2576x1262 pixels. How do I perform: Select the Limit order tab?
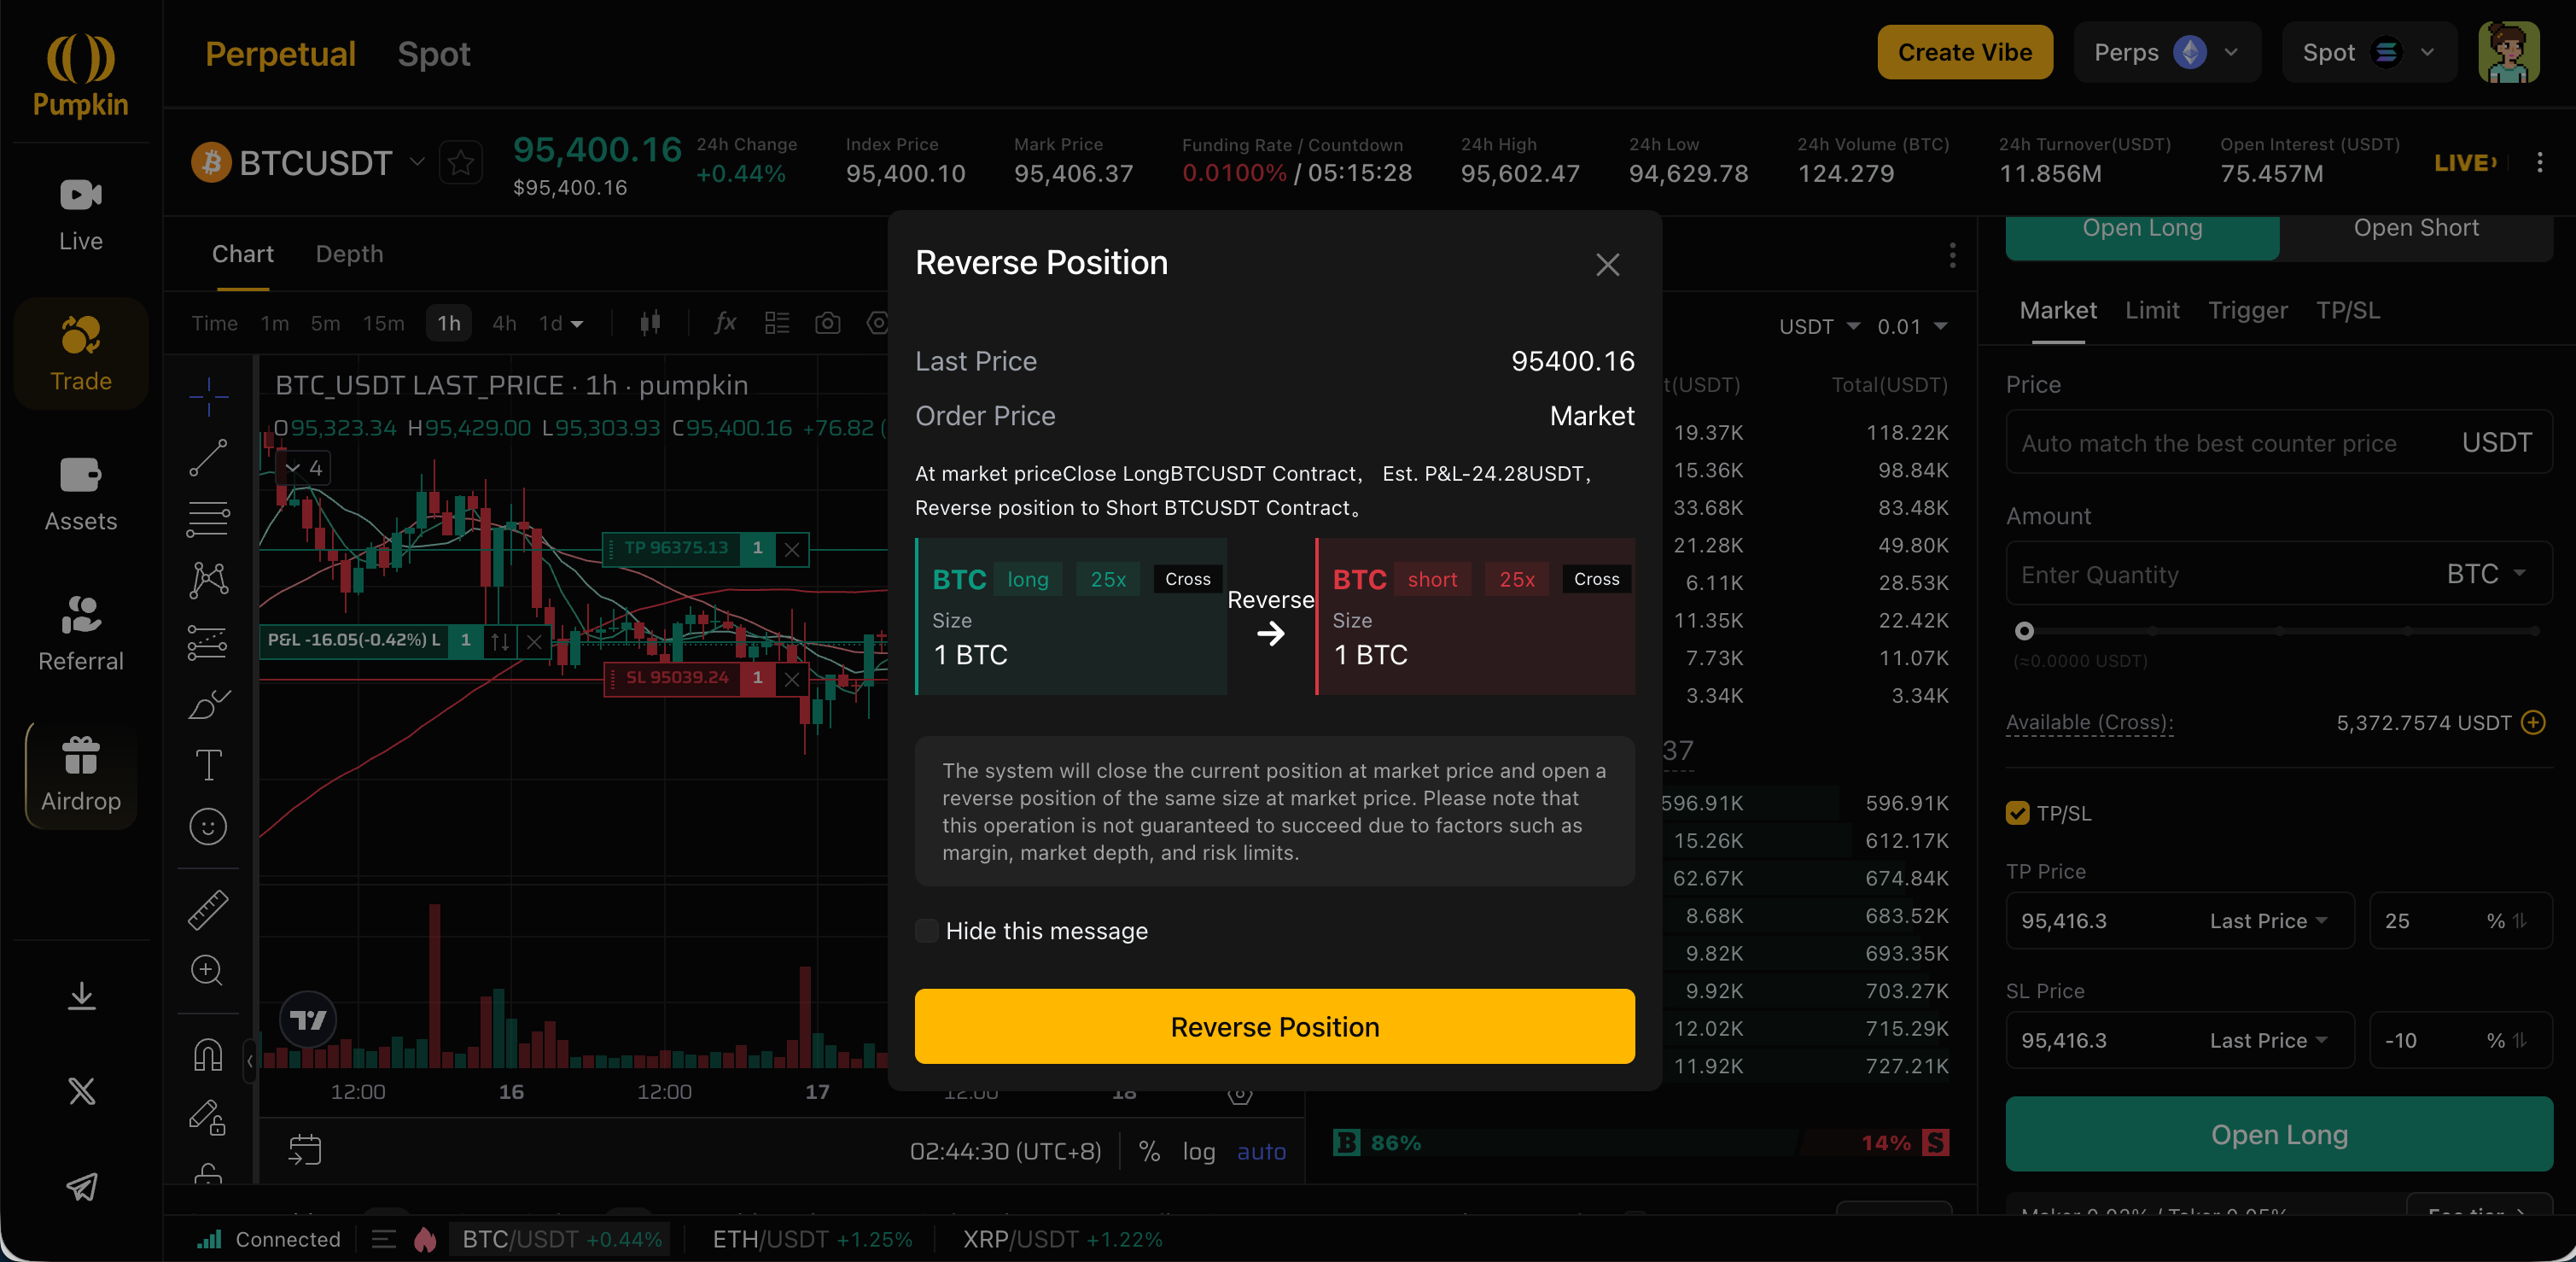coord(2151,311)
